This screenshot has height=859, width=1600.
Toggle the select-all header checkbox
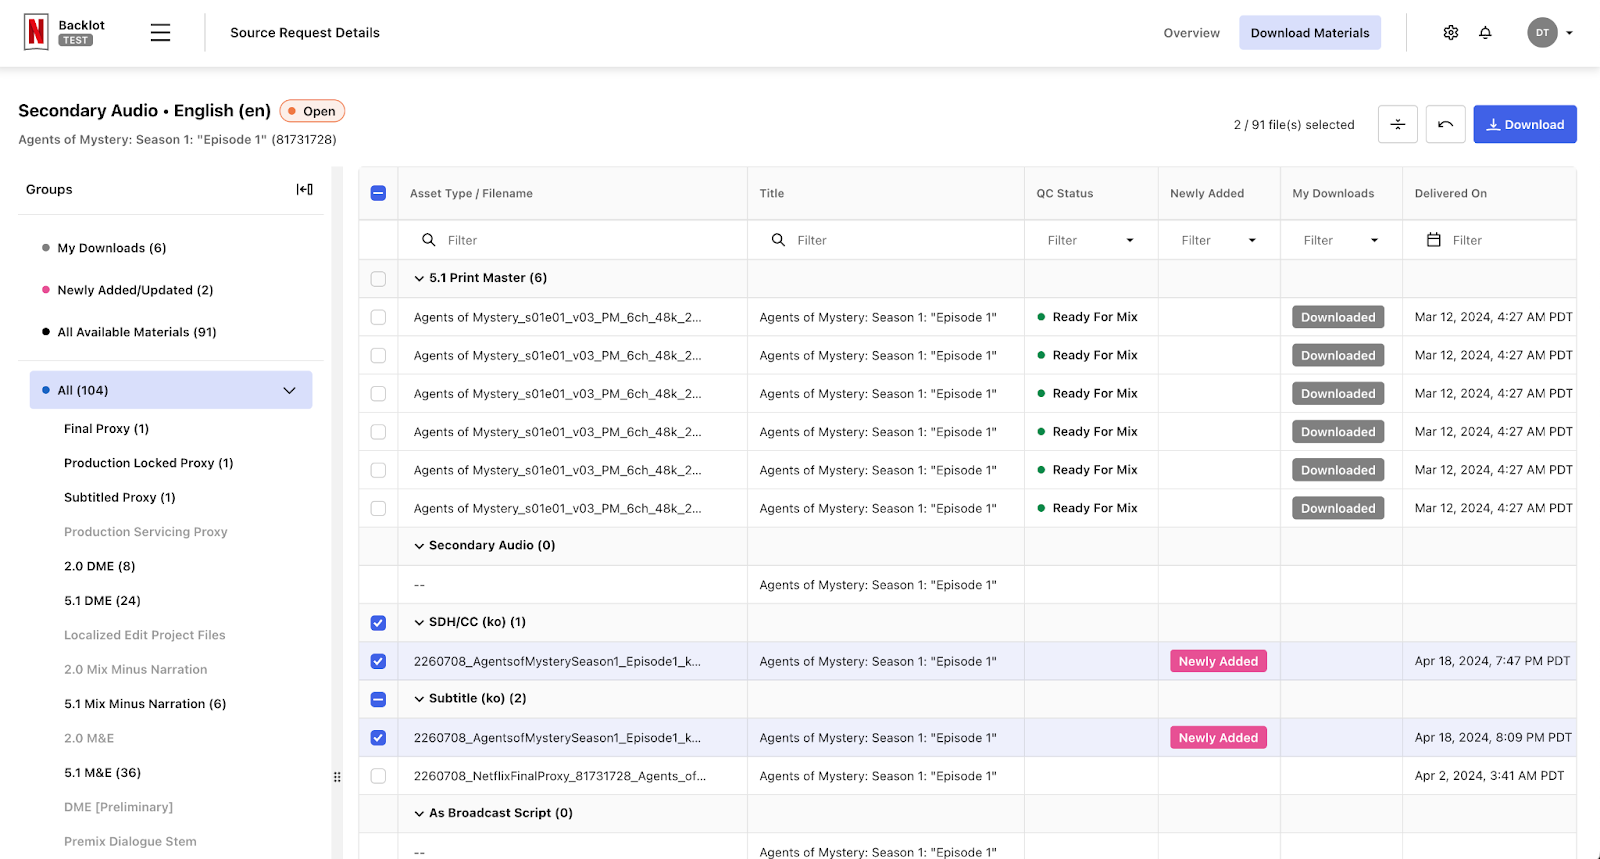(x=378, y=193)
